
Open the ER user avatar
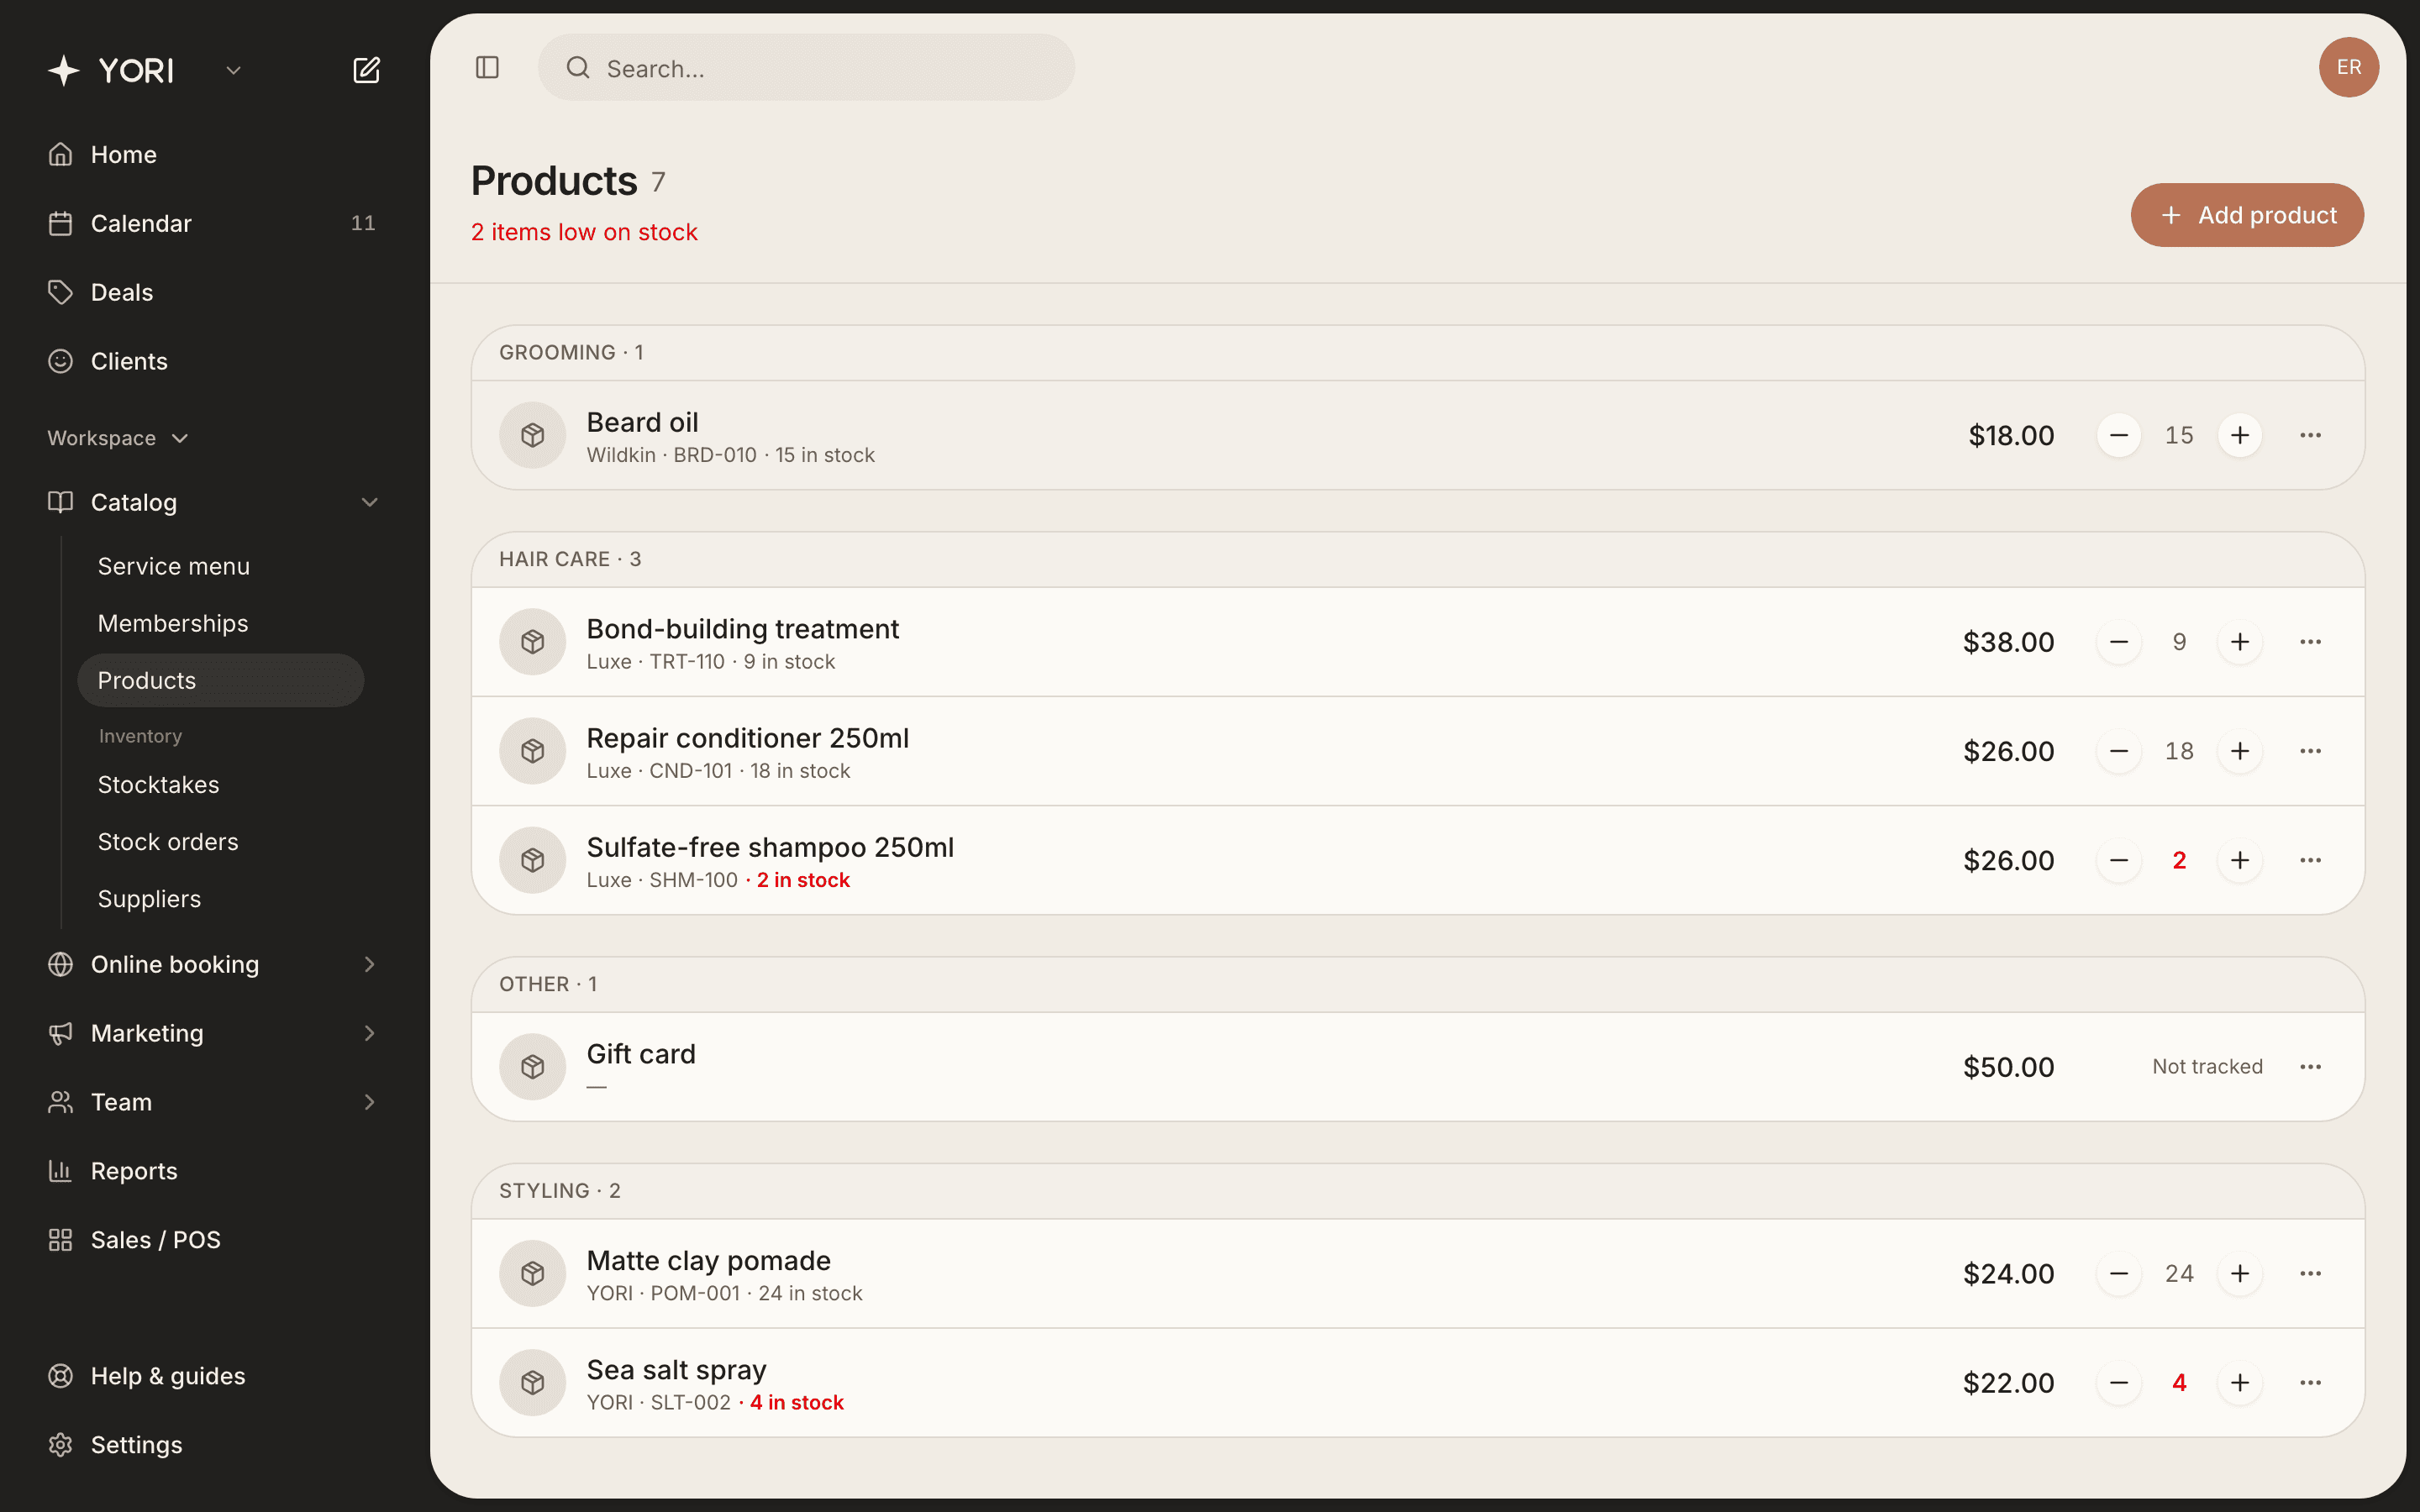tap(2348, 67)
